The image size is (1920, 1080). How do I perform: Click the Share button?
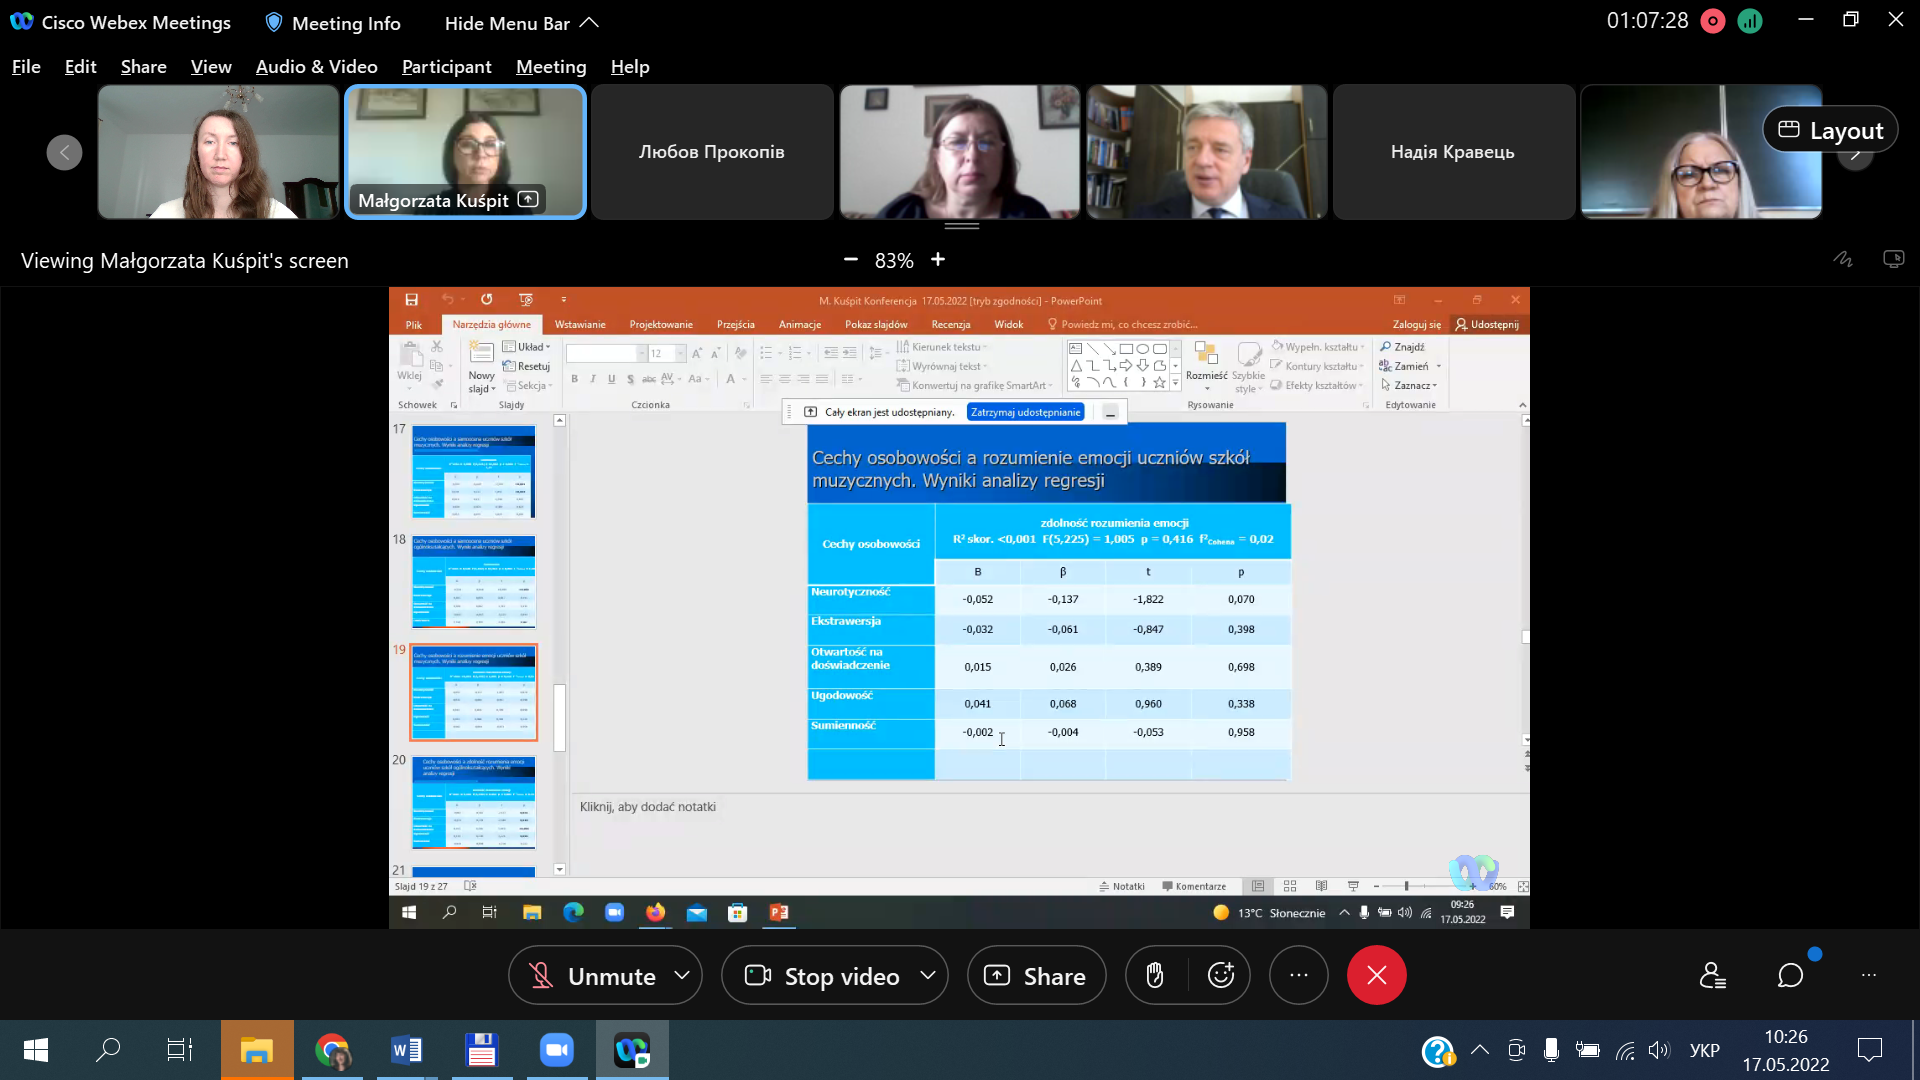click(1036, 975)
